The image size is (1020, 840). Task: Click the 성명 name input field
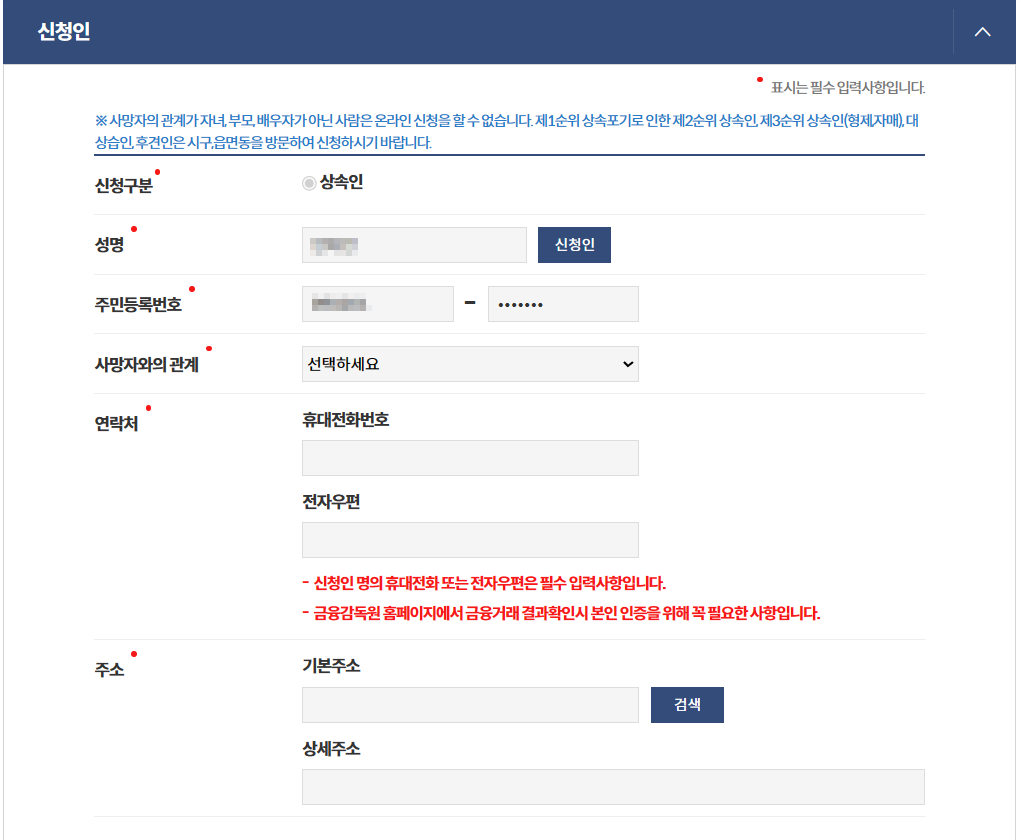pyautogui.click(x=414, y=244)
